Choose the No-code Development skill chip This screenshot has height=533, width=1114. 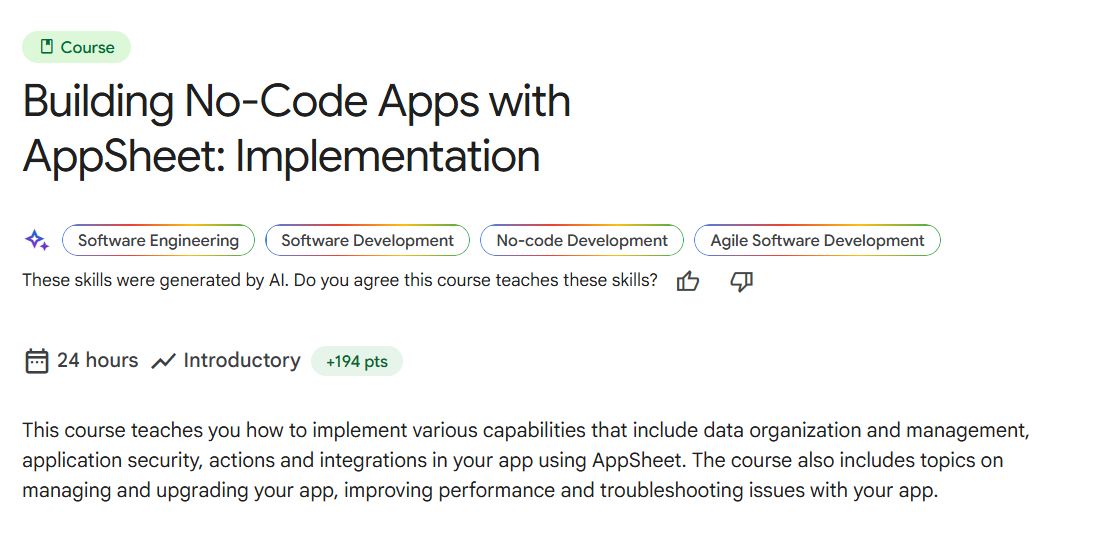click(581, 240)
